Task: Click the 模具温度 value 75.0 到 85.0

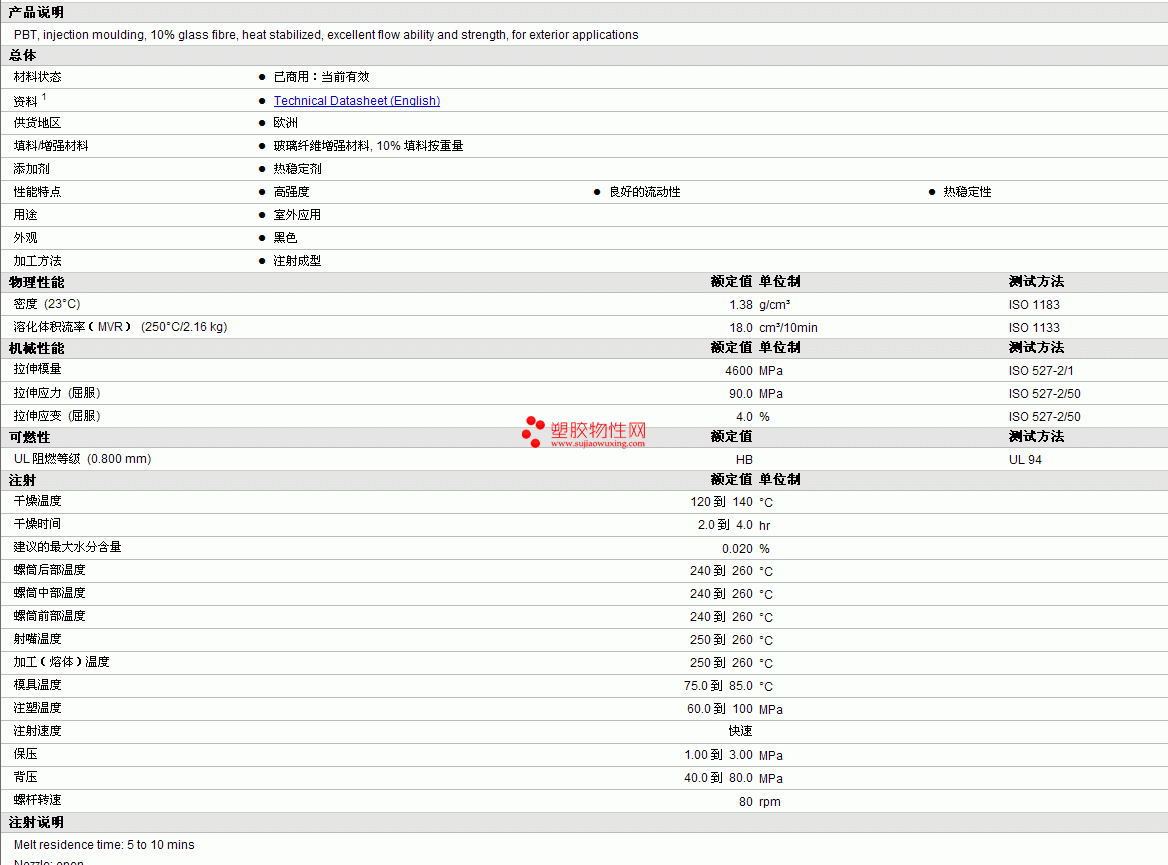Action: click(718, 686)
